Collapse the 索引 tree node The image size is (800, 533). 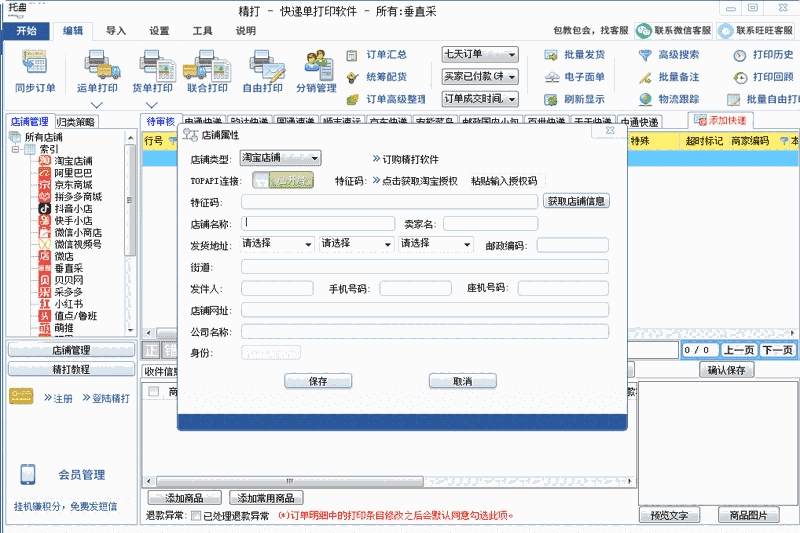point(15,149)
